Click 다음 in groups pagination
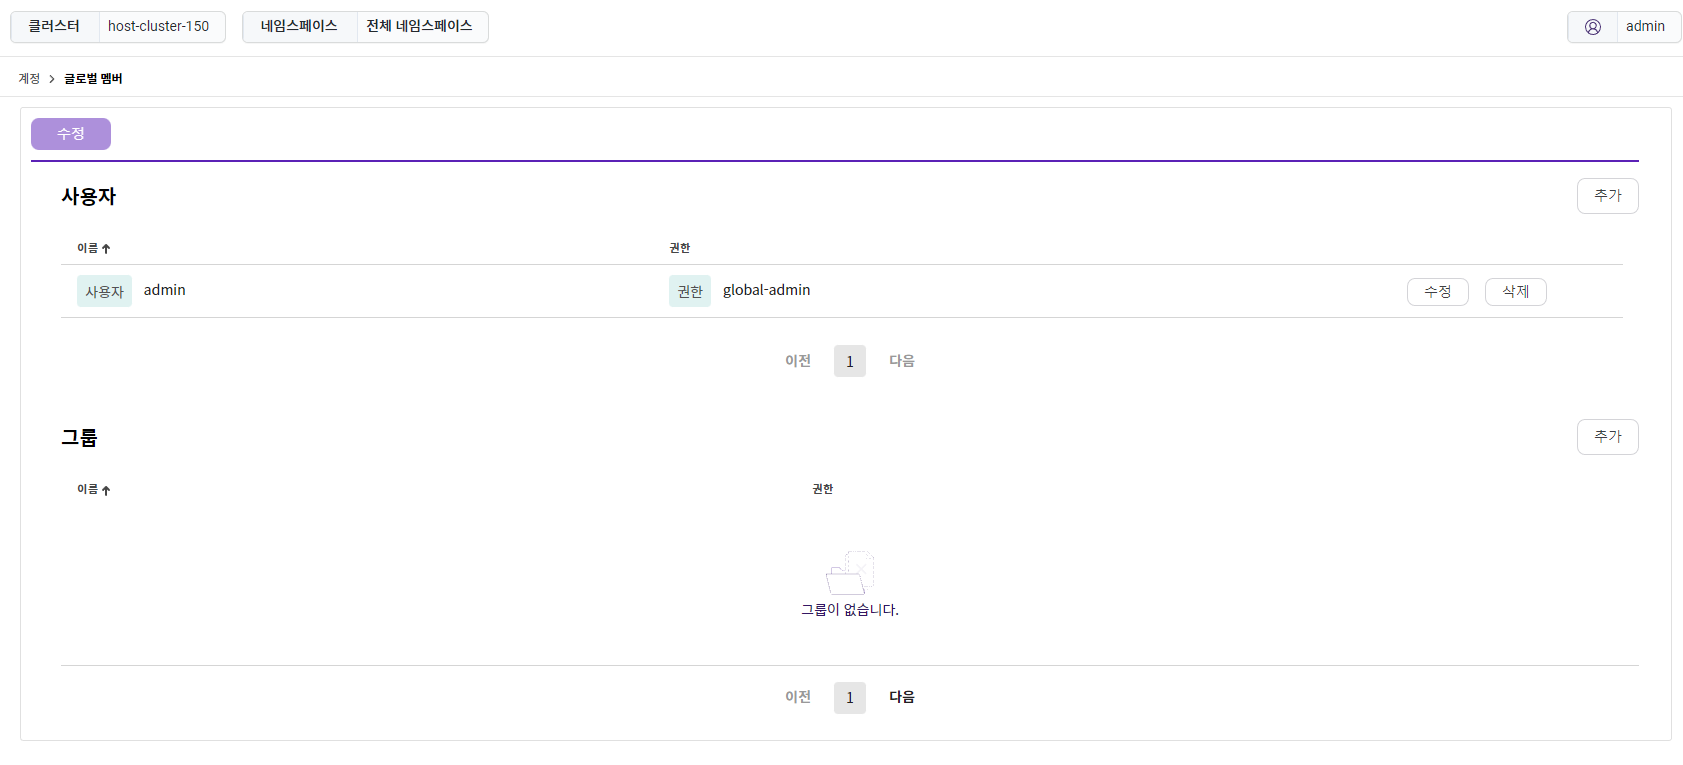This screenshot has height=765, width=1683. (x=902, y=697)
